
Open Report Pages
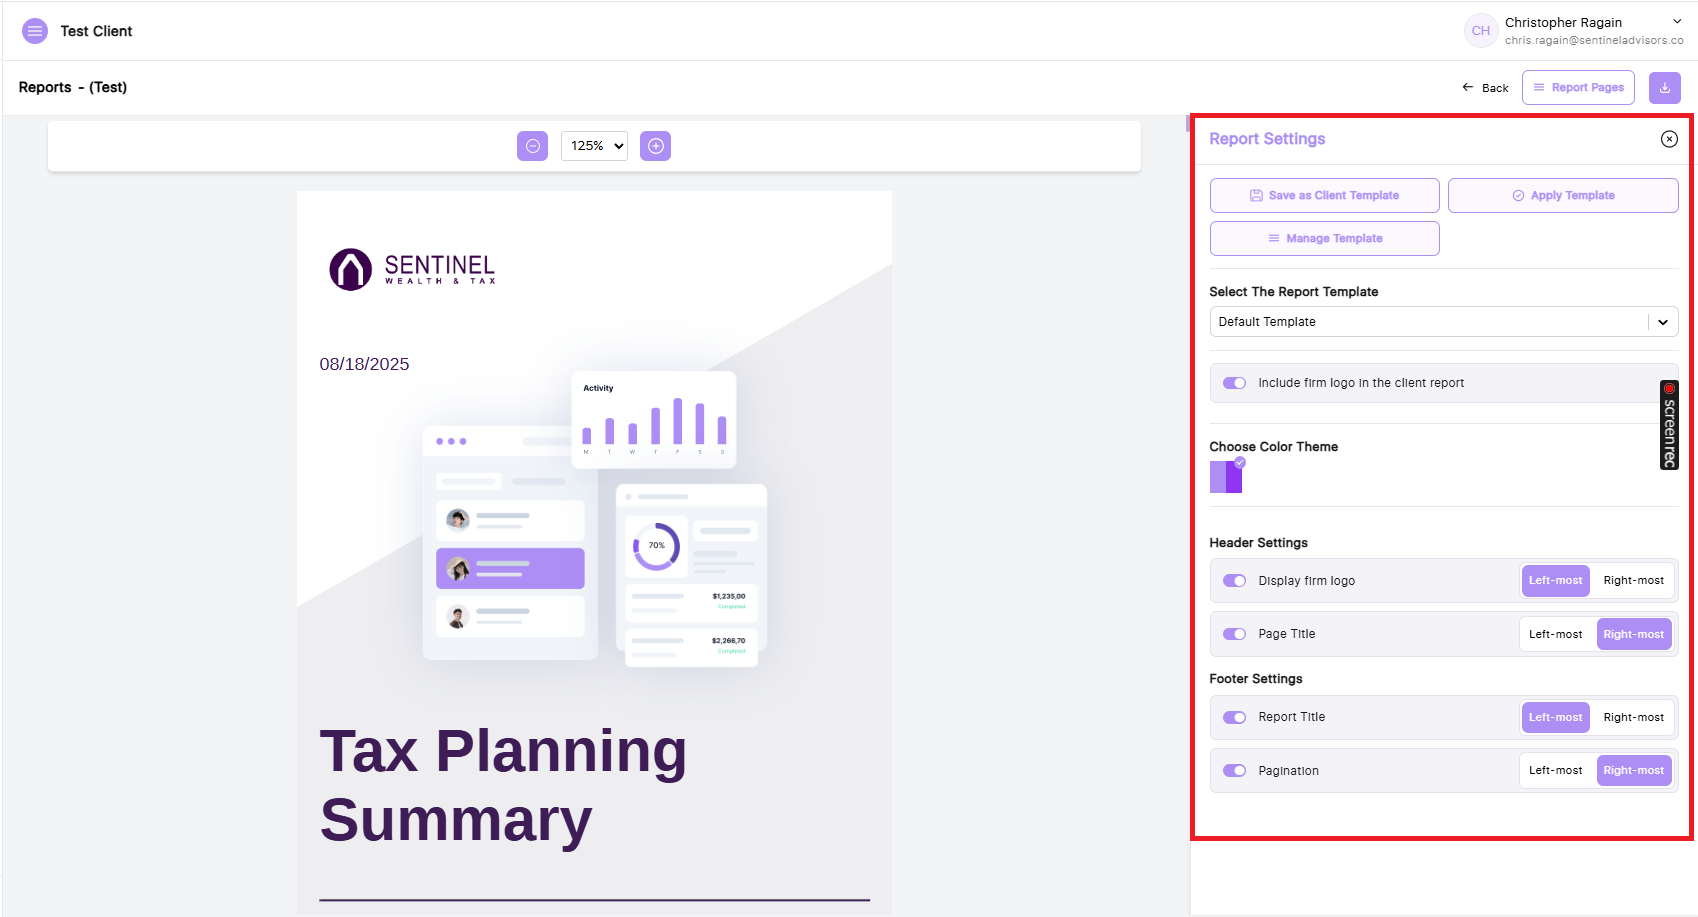click(x=1578, y=88)
